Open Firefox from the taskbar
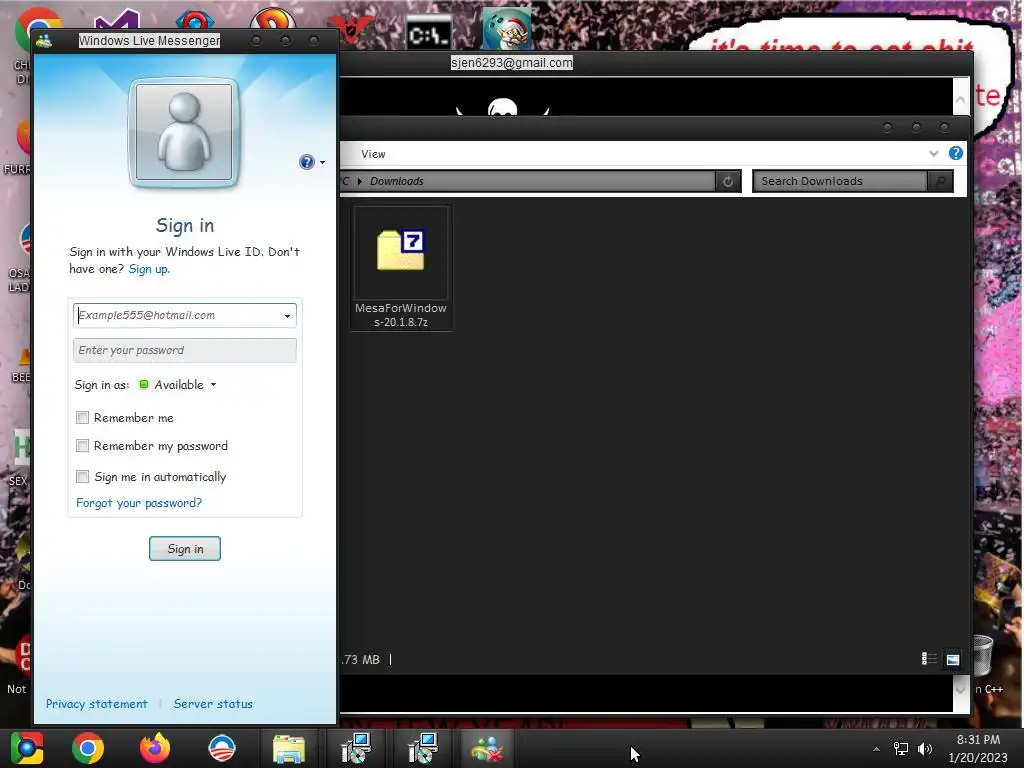 155,748
